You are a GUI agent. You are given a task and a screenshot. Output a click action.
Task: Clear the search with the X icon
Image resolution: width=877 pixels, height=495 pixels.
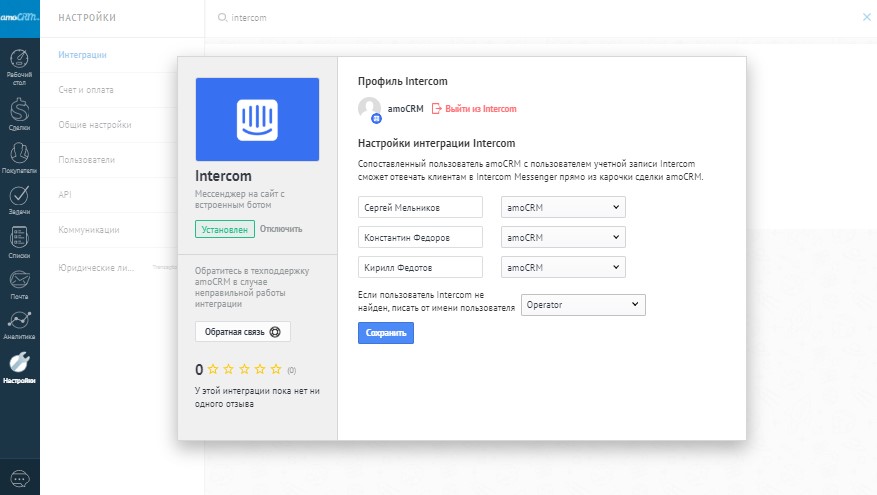(x=866, y=17)
